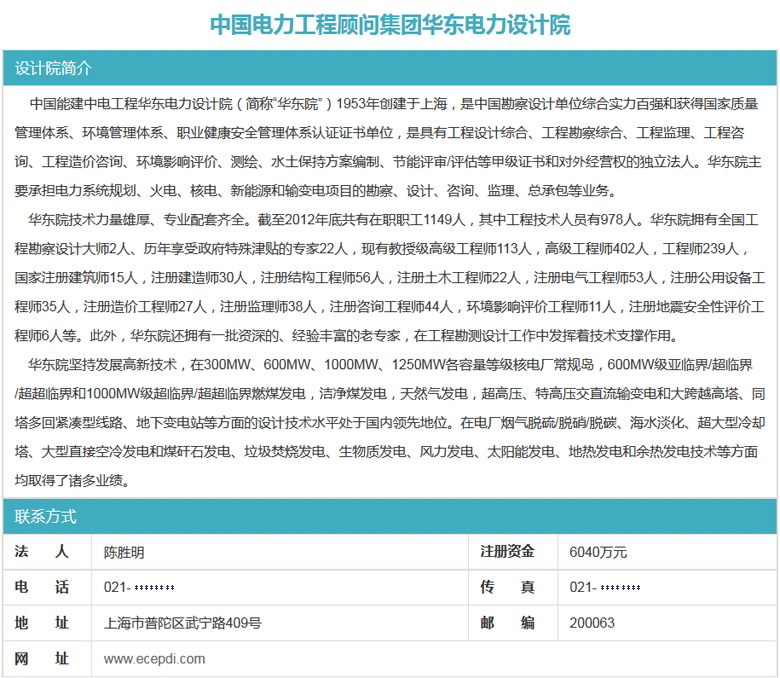
Task: Select the 联系方式 section header
Action: (x=390, y=516)
